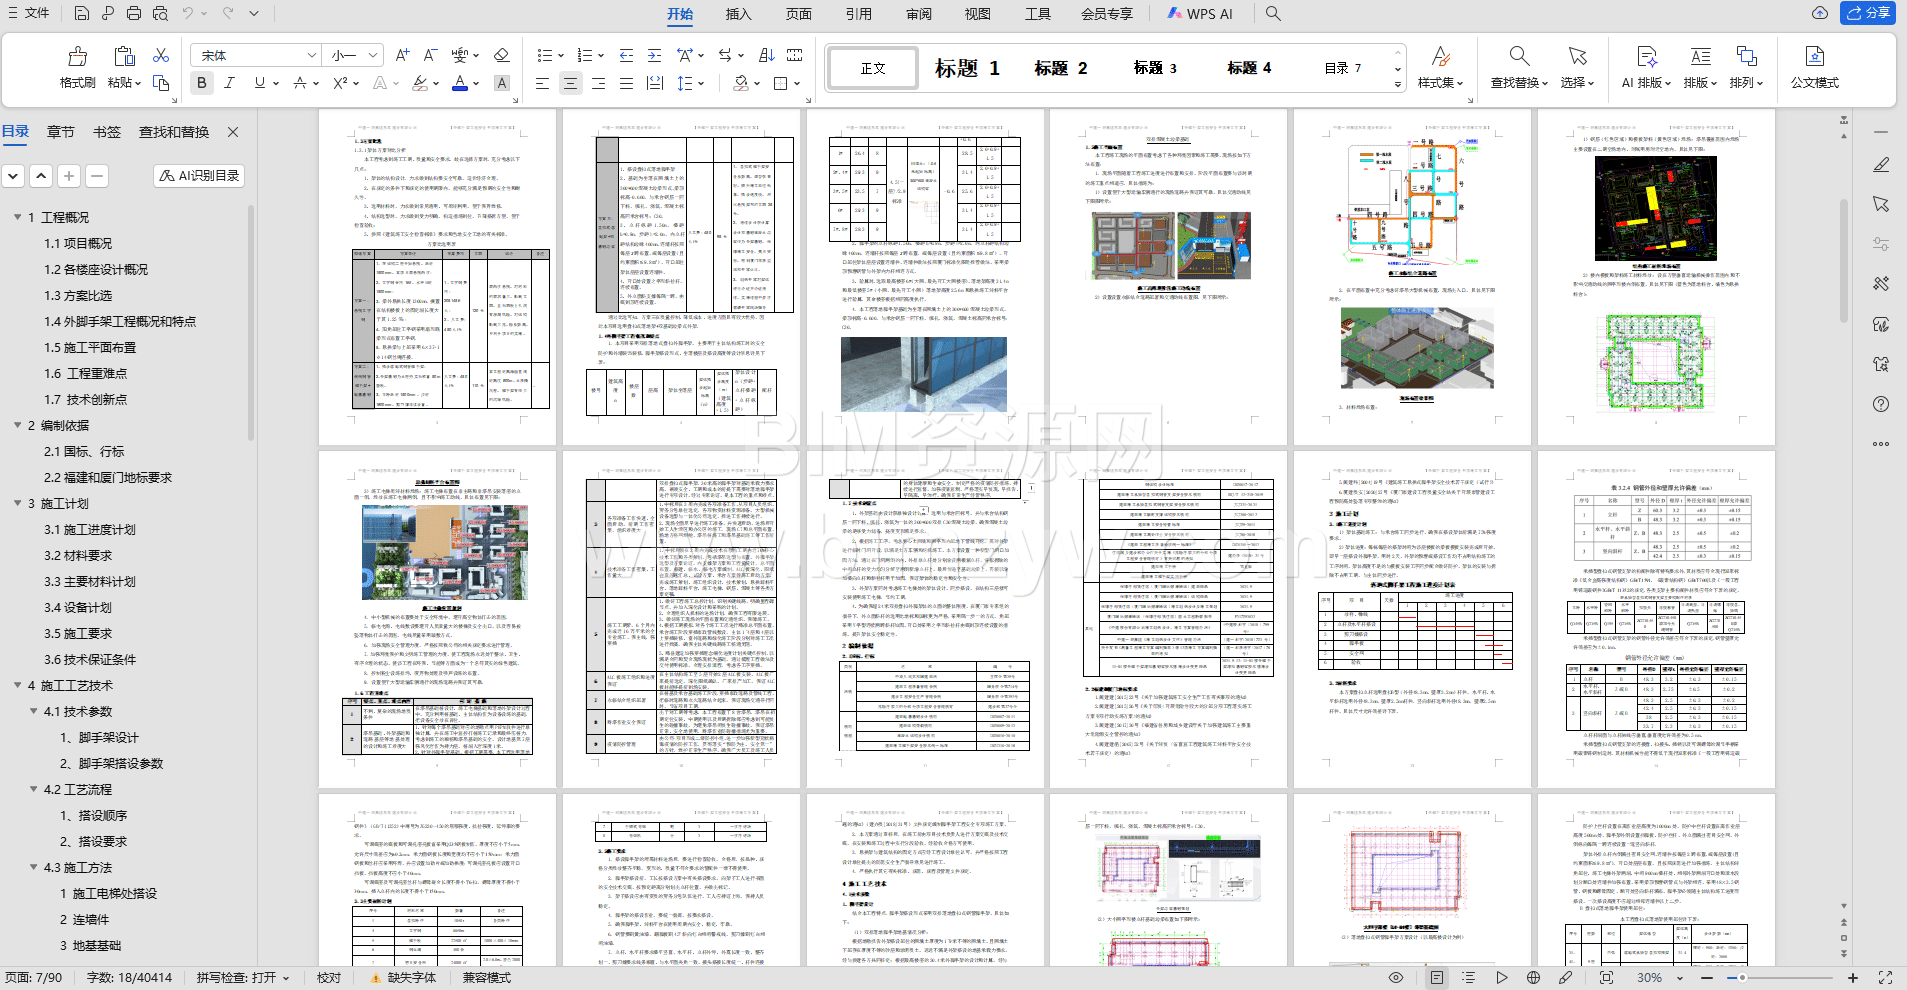Click the Redo arrow
The image size is (1907, 990).
[x=228, y=13]
